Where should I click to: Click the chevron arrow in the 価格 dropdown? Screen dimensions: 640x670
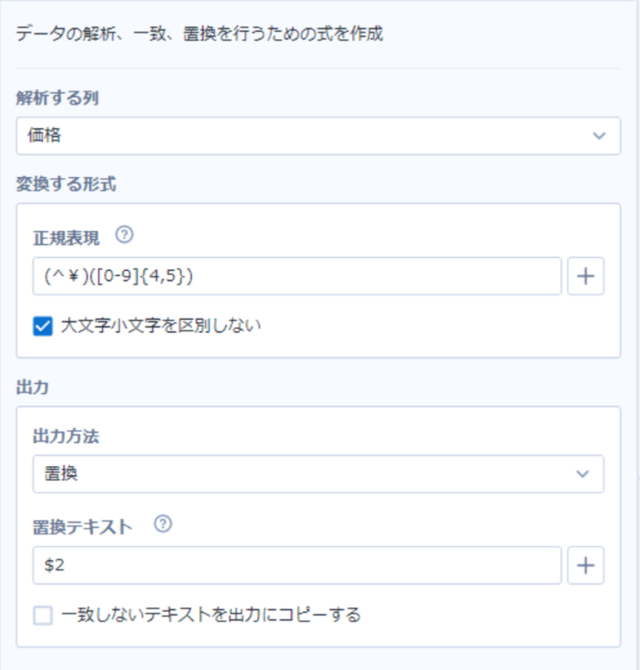(x=599, y=136)
